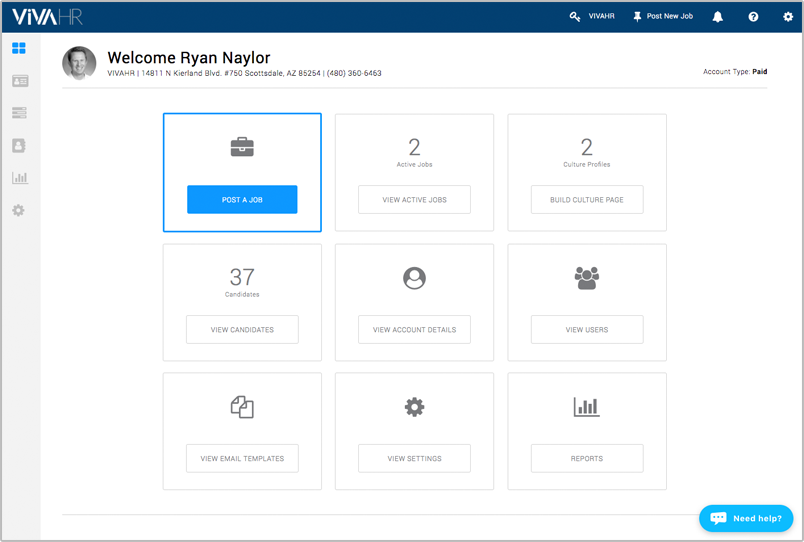804x542 pixels.
Task: Open the dashboard grid icon in sidebar
Action: (x=19, y=48)
